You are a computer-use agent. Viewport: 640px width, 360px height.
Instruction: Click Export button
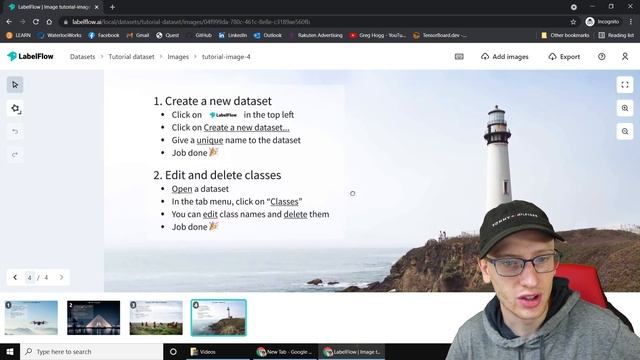(564, 57)
